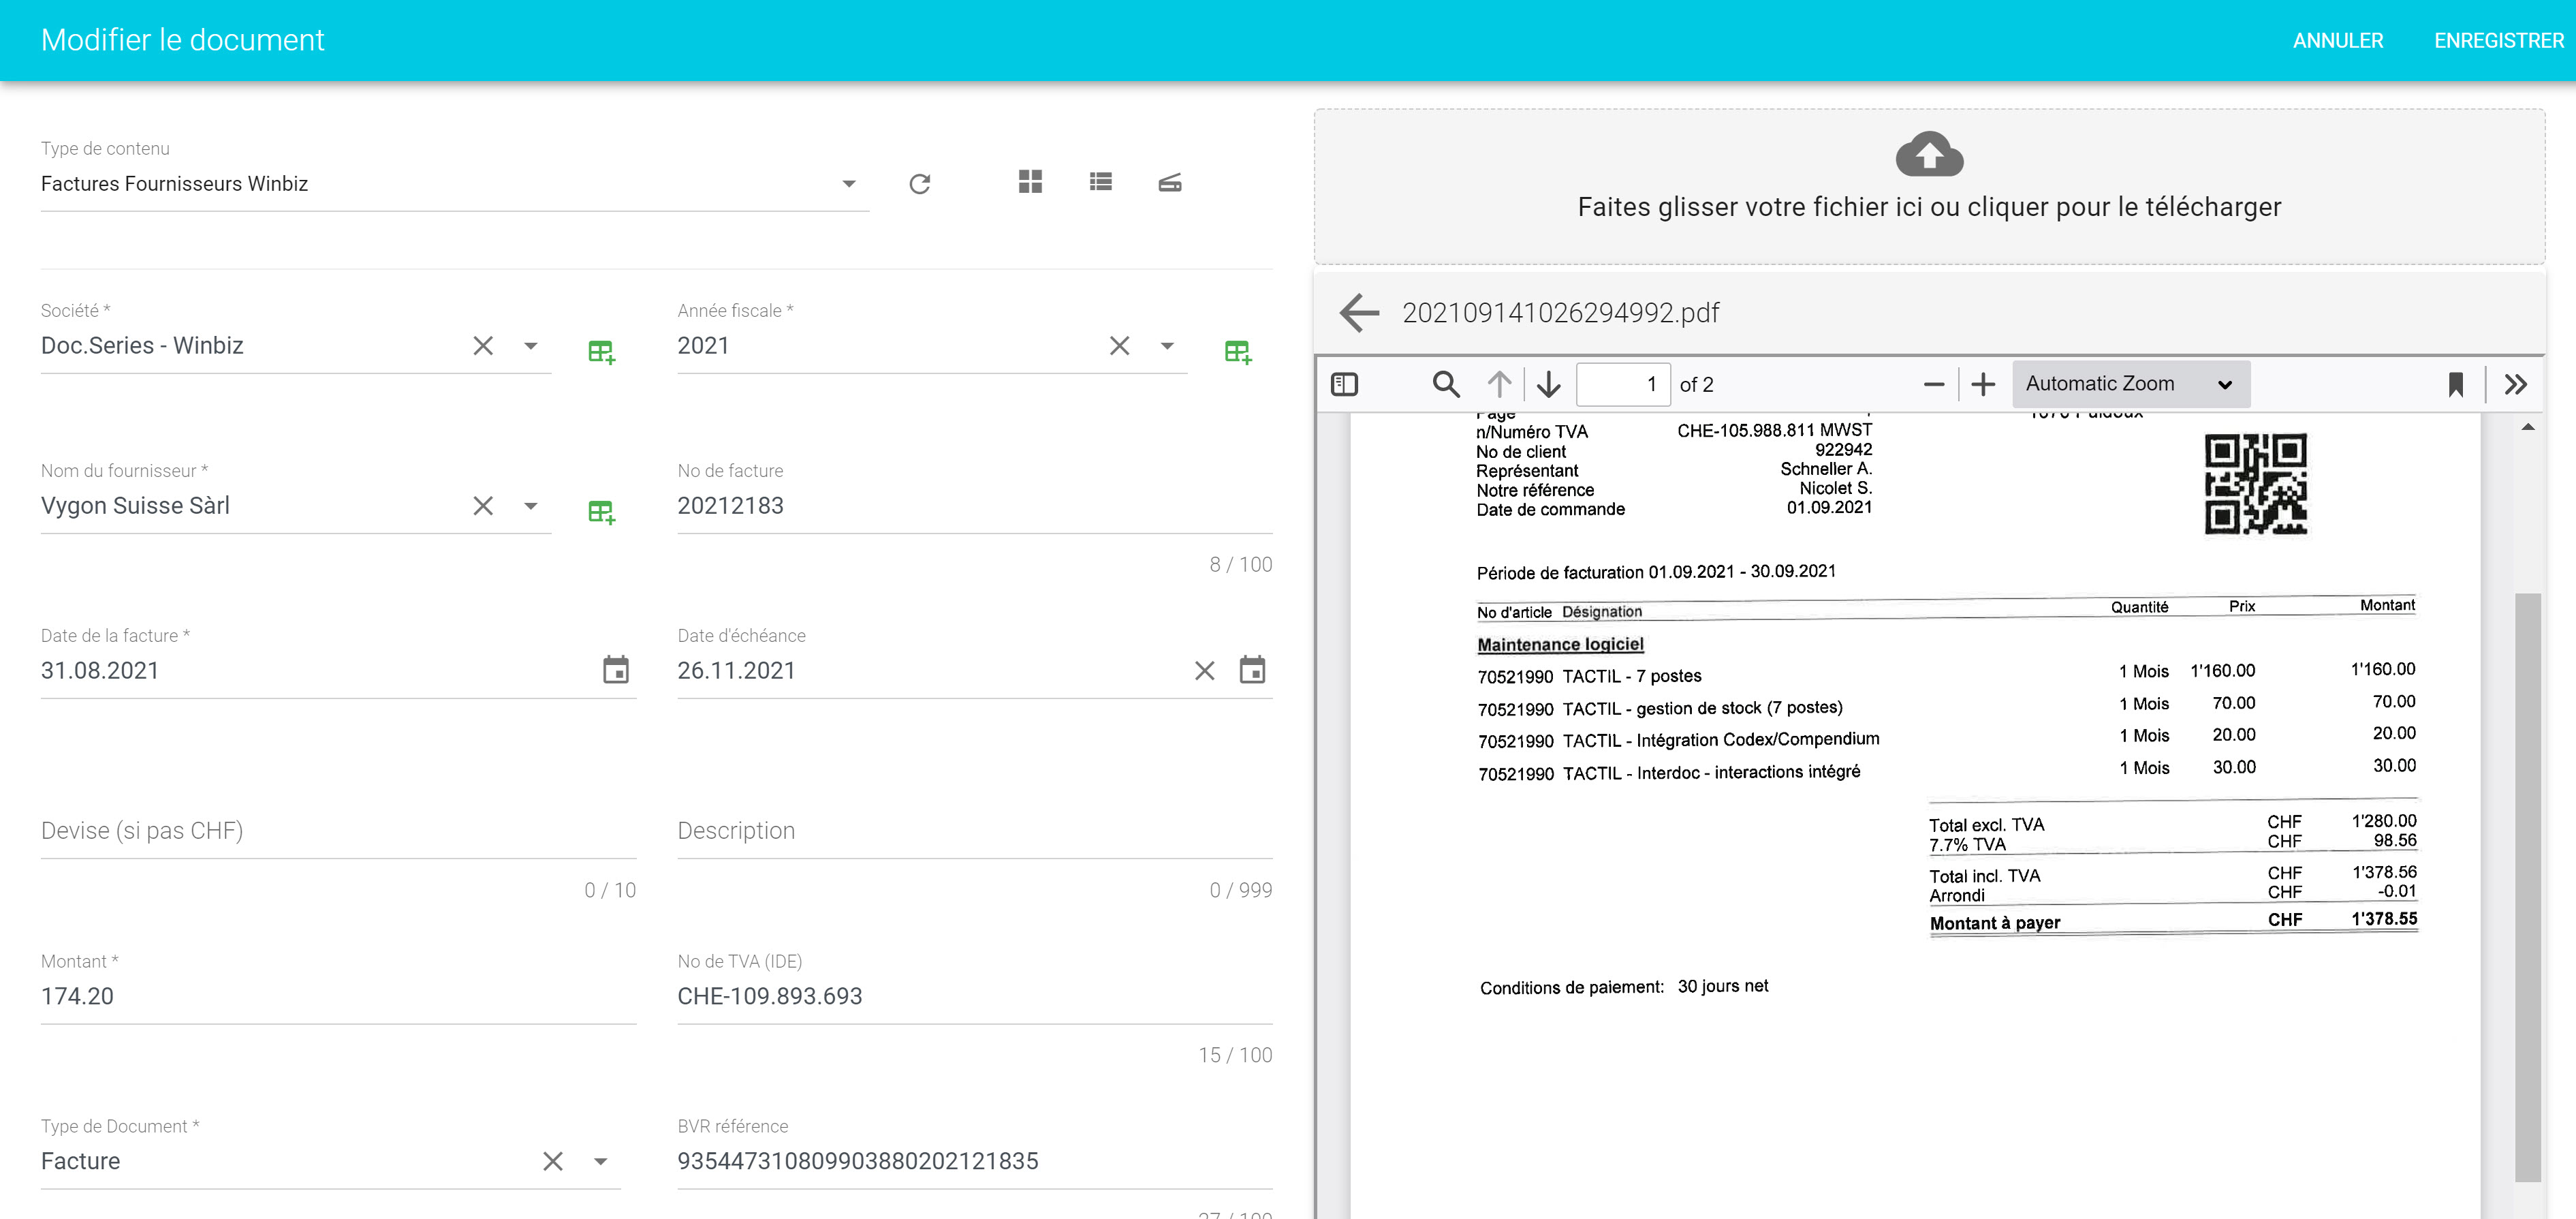This screenshot has width=2576, height=1219.
Task: Click the QR code in the invoice
Action: point(2255,484)
